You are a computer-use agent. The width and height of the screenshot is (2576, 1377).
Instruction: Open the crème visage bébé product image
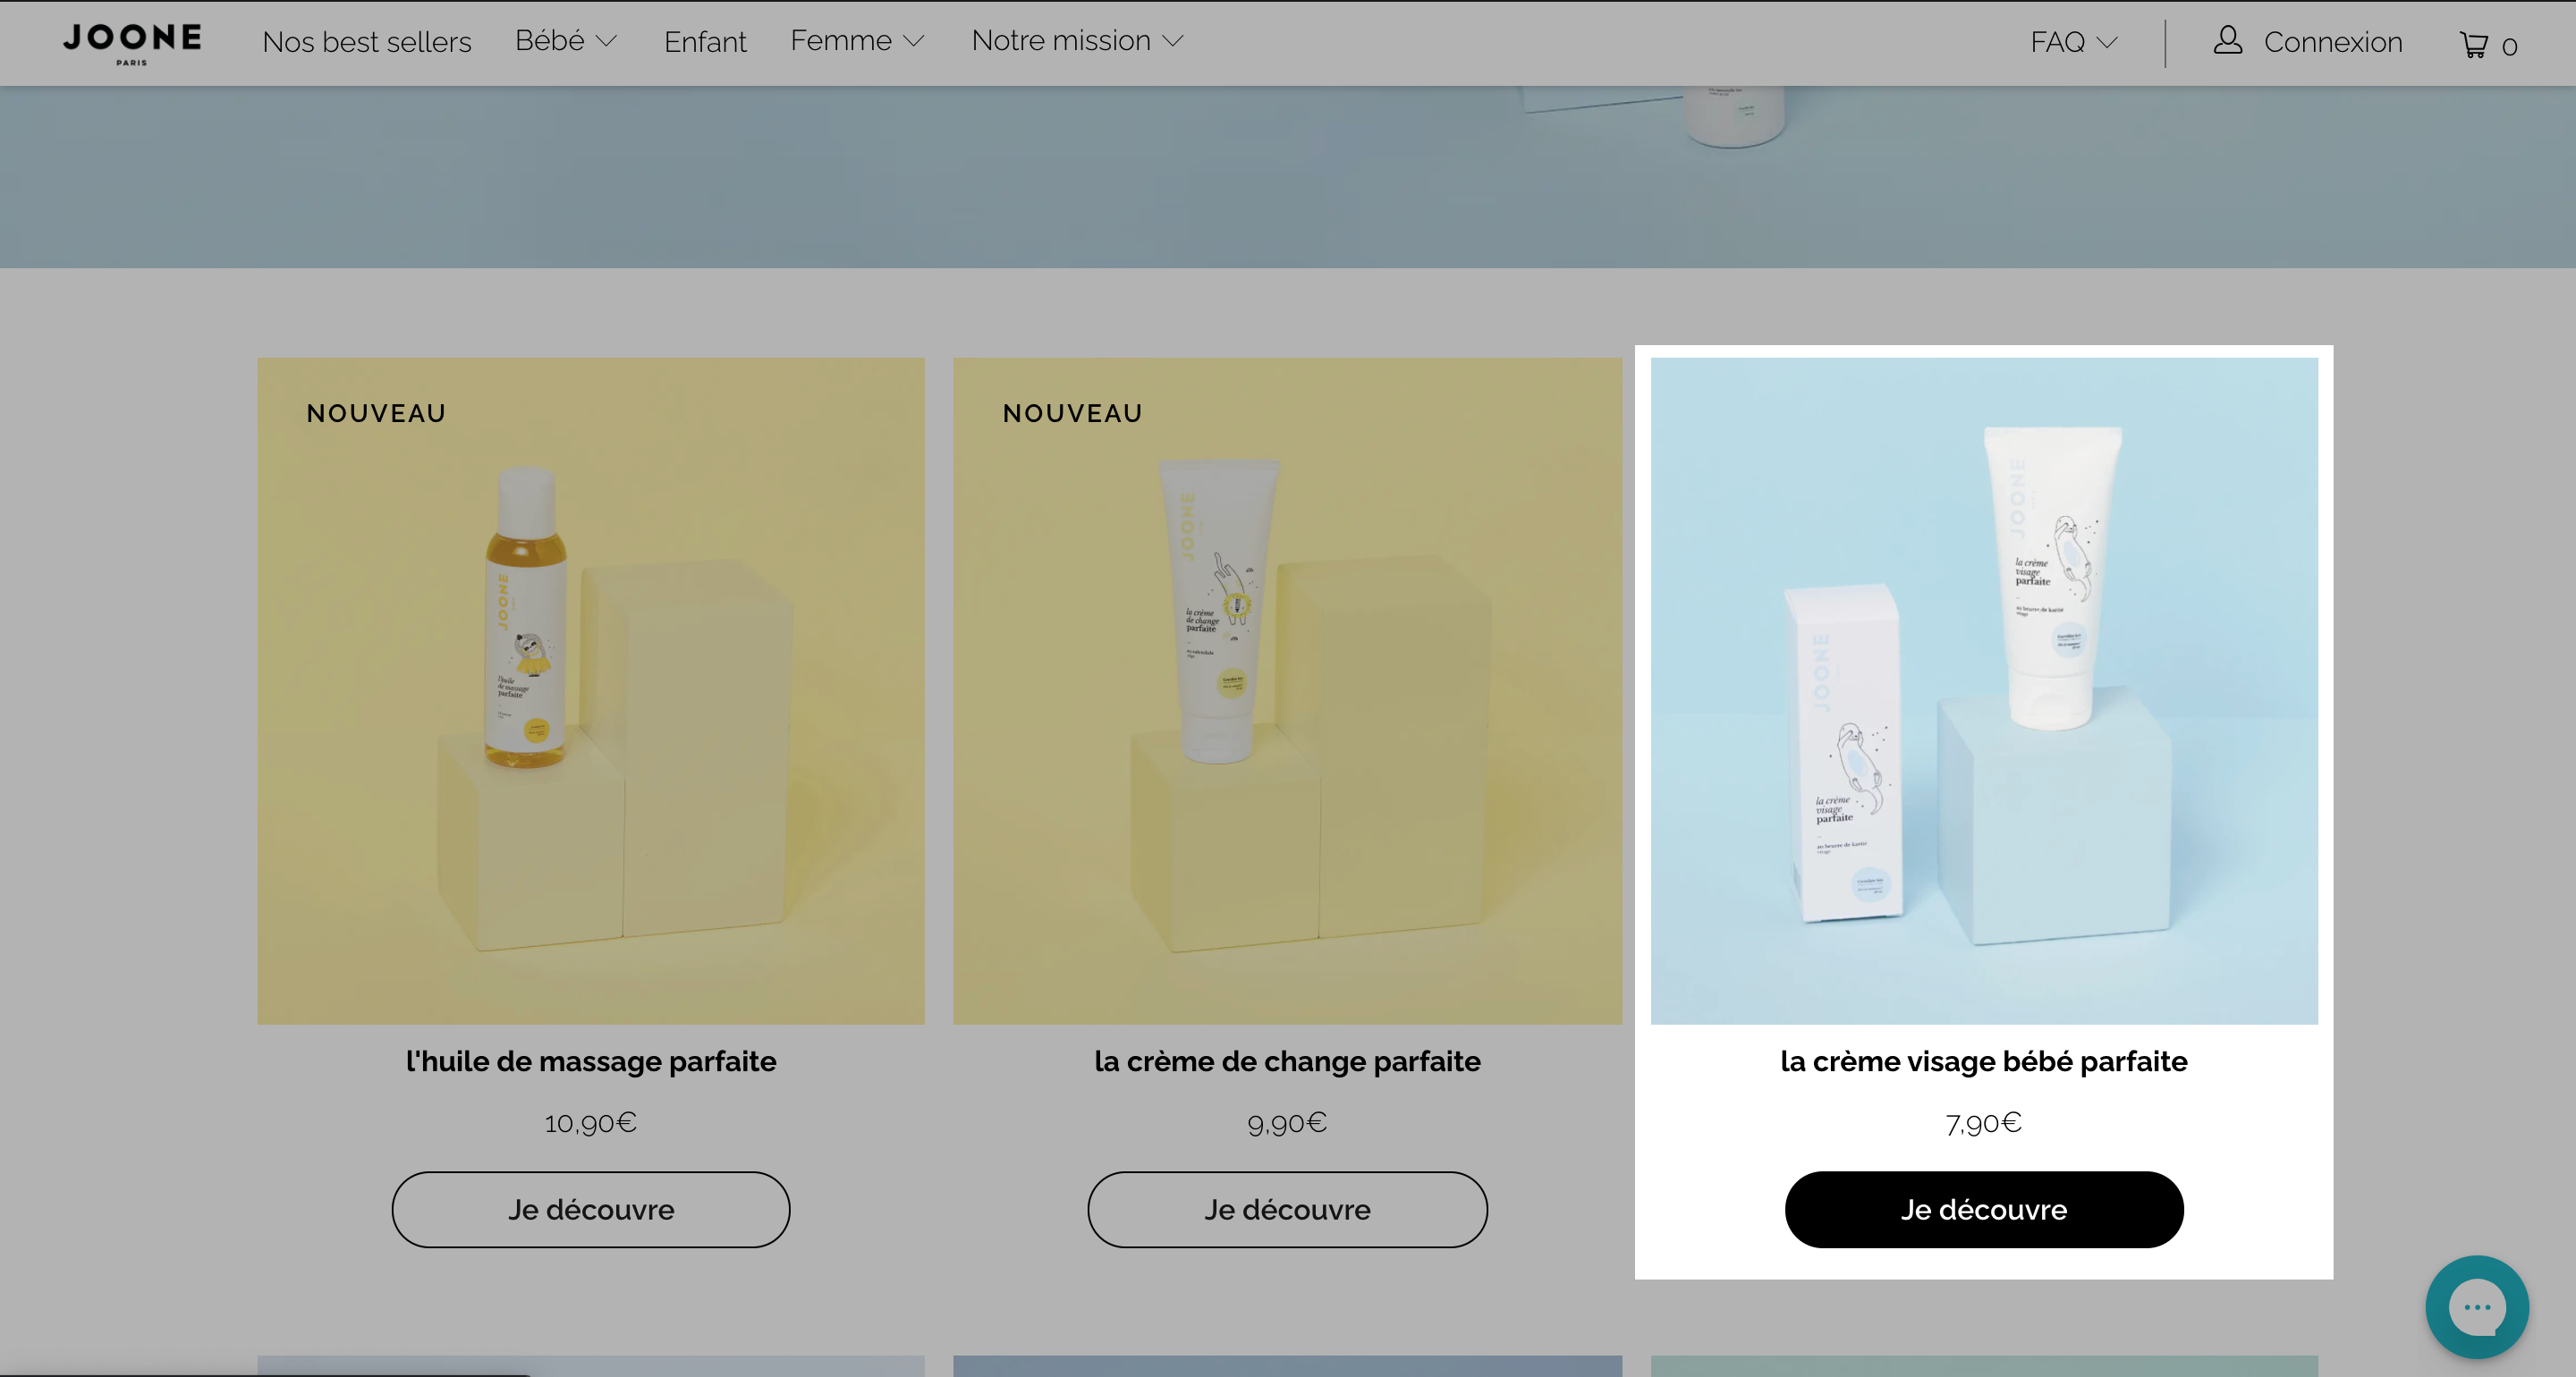[x=1984, y=691]
